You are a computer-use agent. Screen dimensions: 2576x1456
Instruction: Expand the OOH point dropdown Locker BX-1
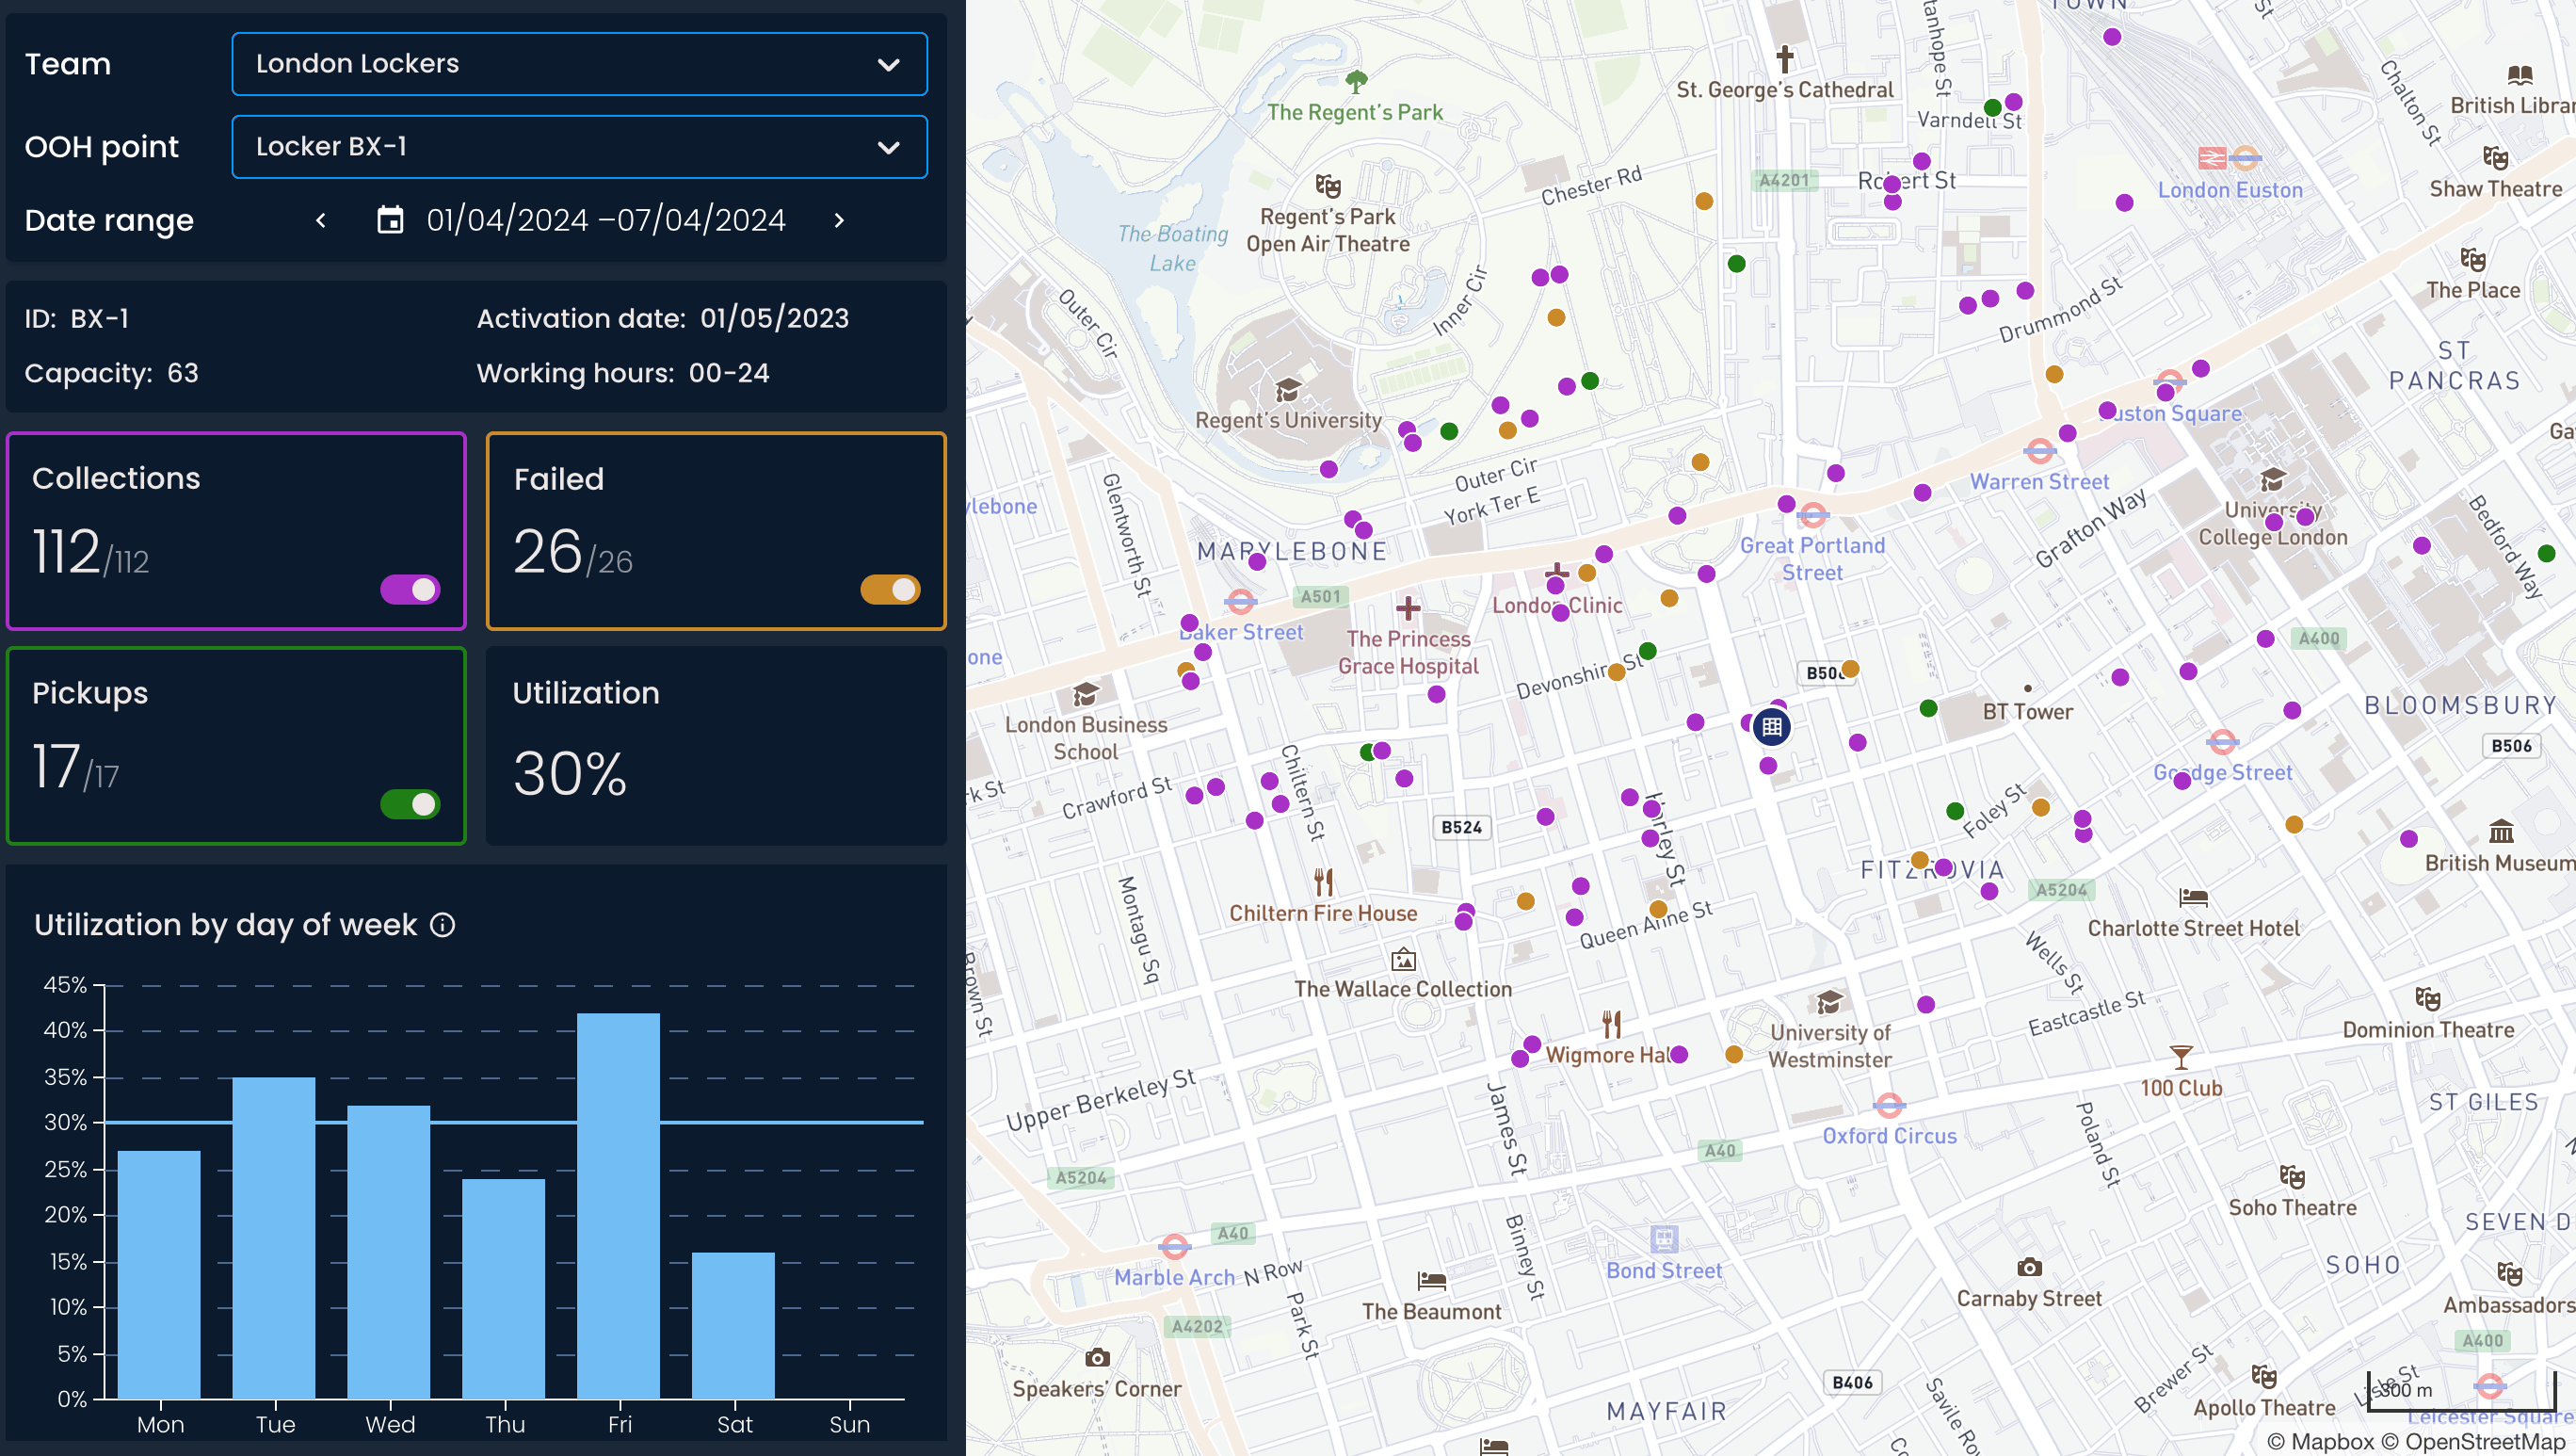579,147
